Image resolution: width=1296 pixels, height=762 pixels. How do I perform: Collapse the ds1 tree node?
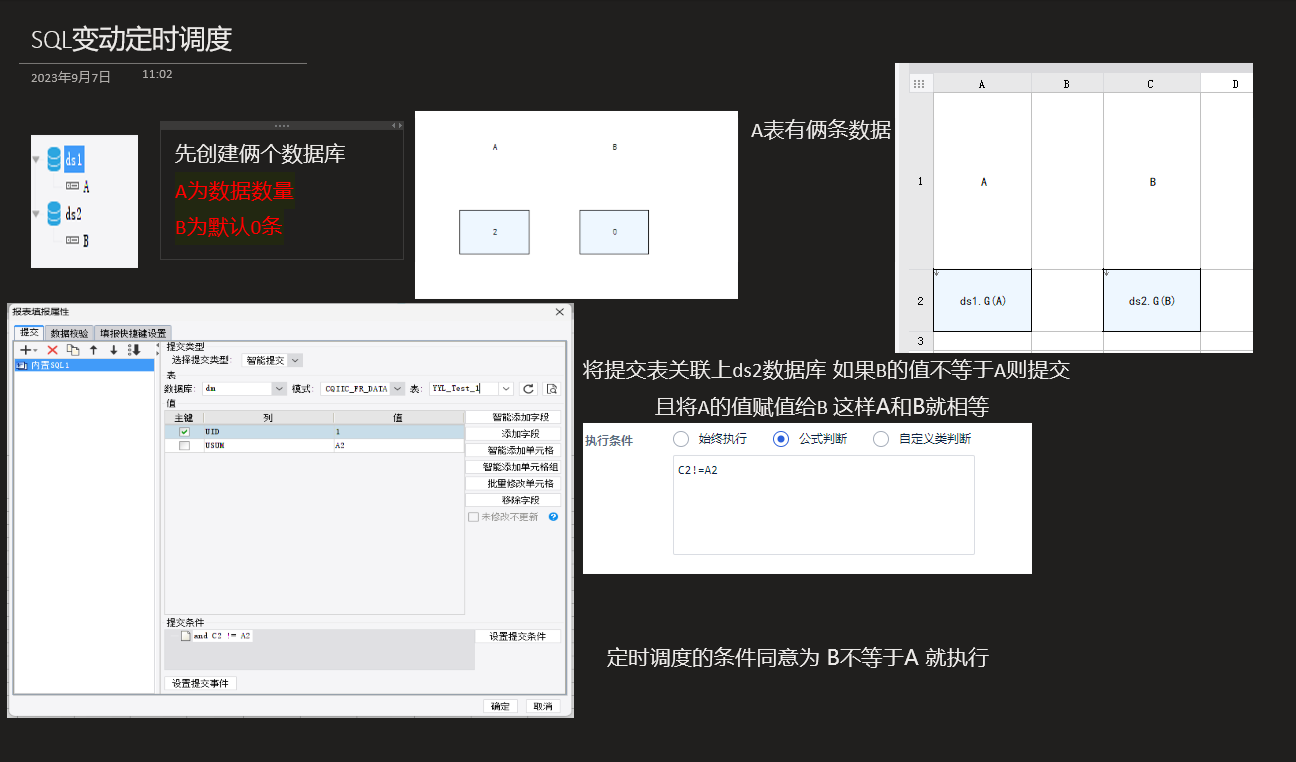coord(37,160)
